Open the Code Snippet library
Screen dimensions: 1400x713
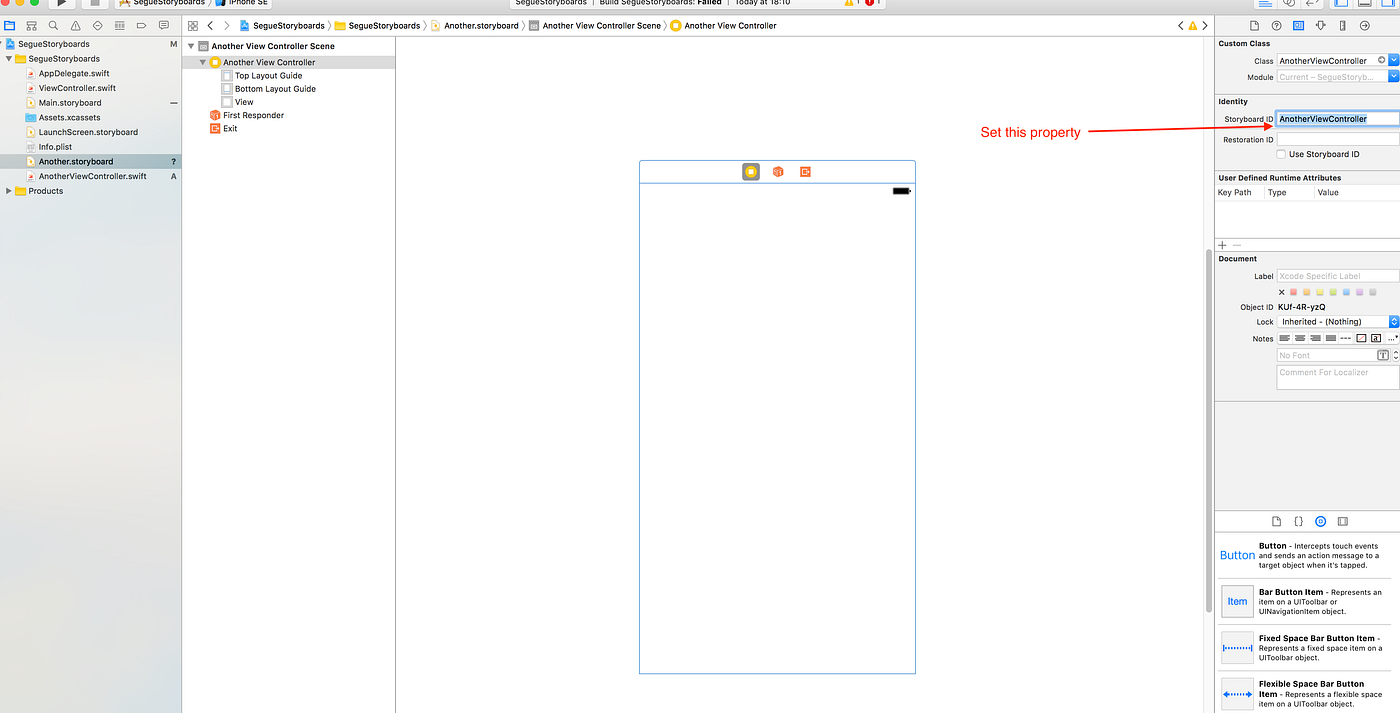1298,521
